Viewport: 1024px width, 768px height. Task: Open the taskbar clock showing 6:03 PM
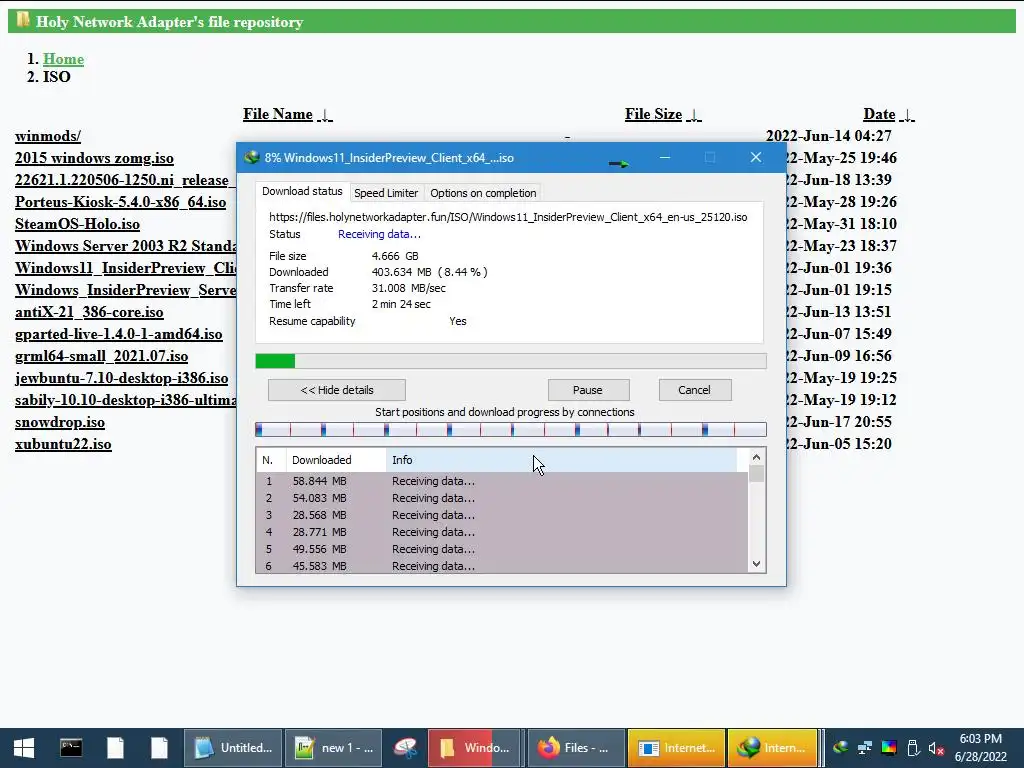[x=980, y=748]
